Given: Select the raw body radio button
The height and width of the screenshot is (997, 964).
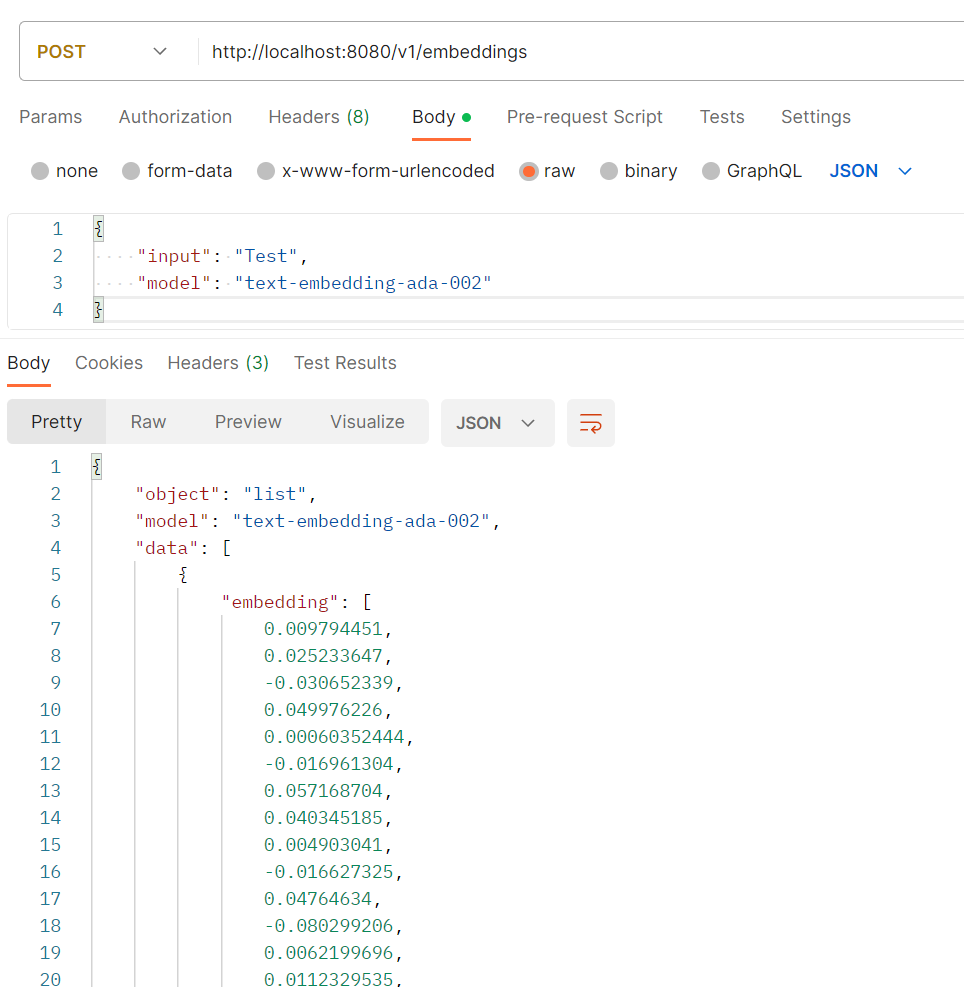Looking at the screenshot, I should [x=529, y=171].
